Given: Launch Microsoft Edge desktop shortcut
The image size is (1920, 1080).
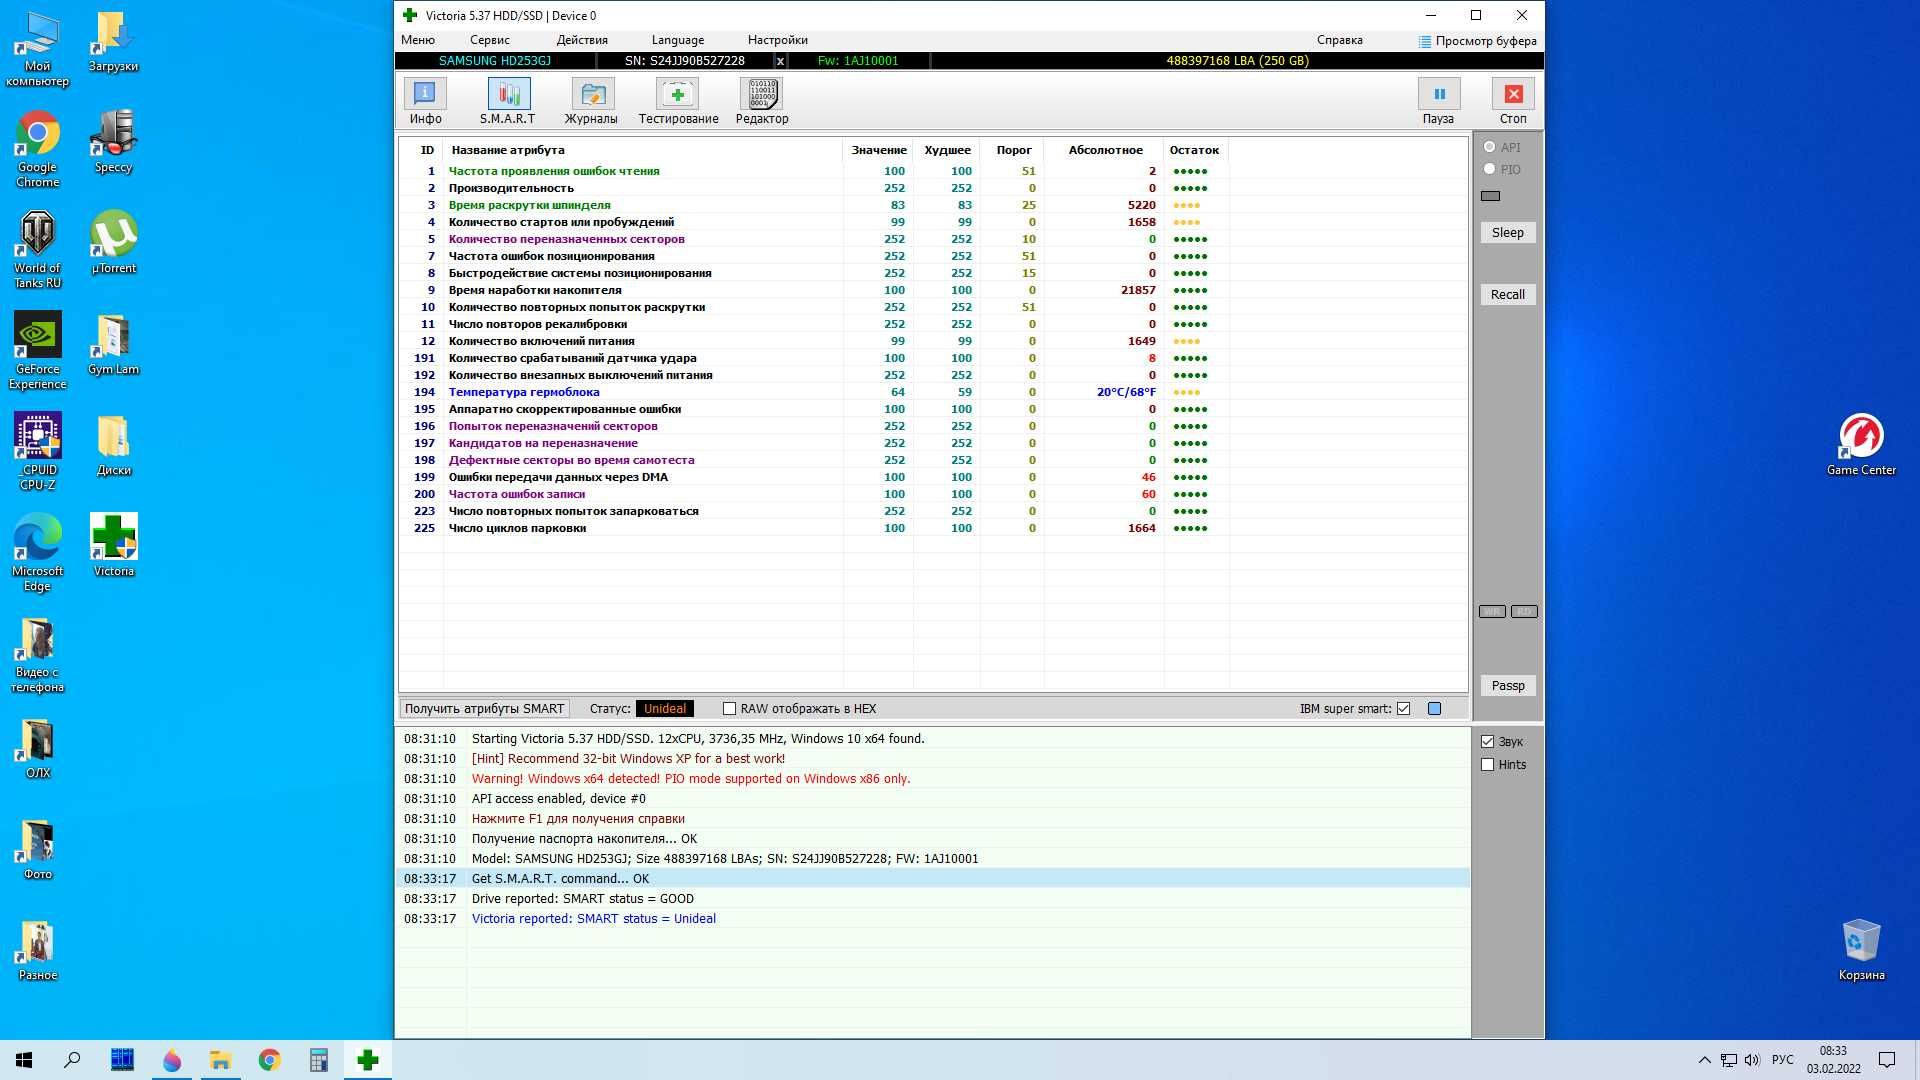Looking at the screenshot, I should (x=38, y=553).
